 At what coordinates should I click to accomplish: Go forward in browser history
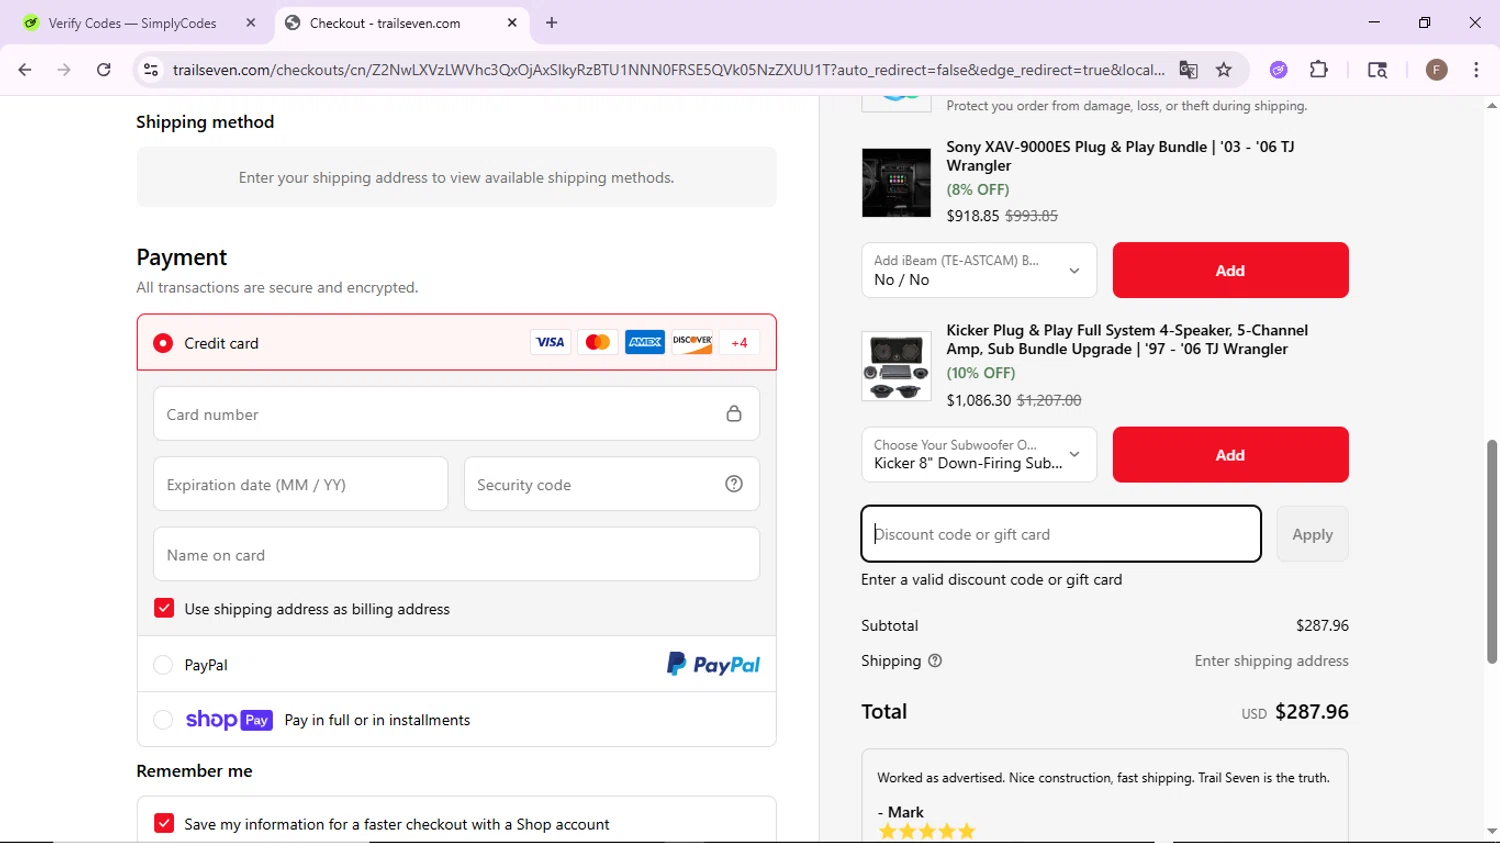coord(64,70)
